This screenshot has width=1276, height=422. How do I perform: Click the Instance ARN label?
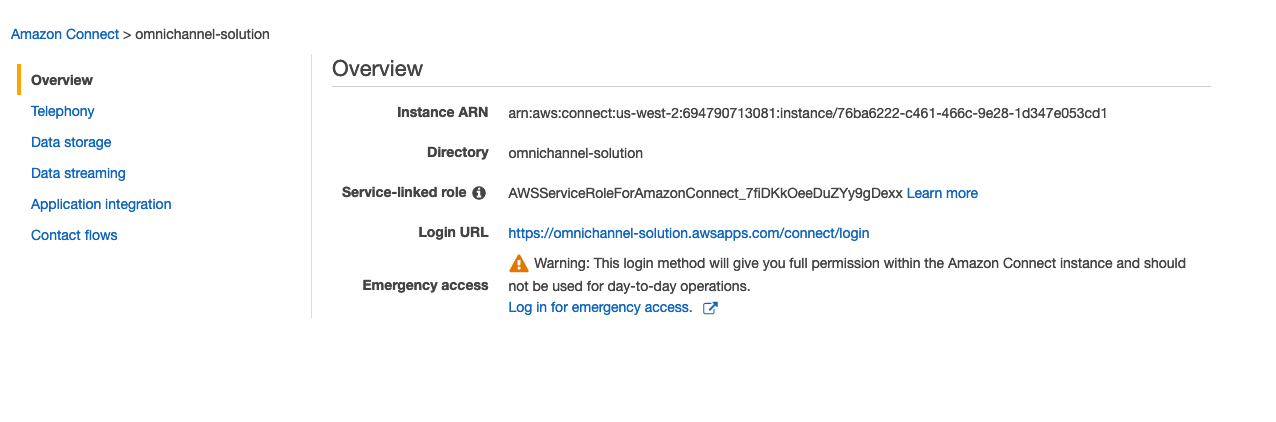click(x=442, y=112)
